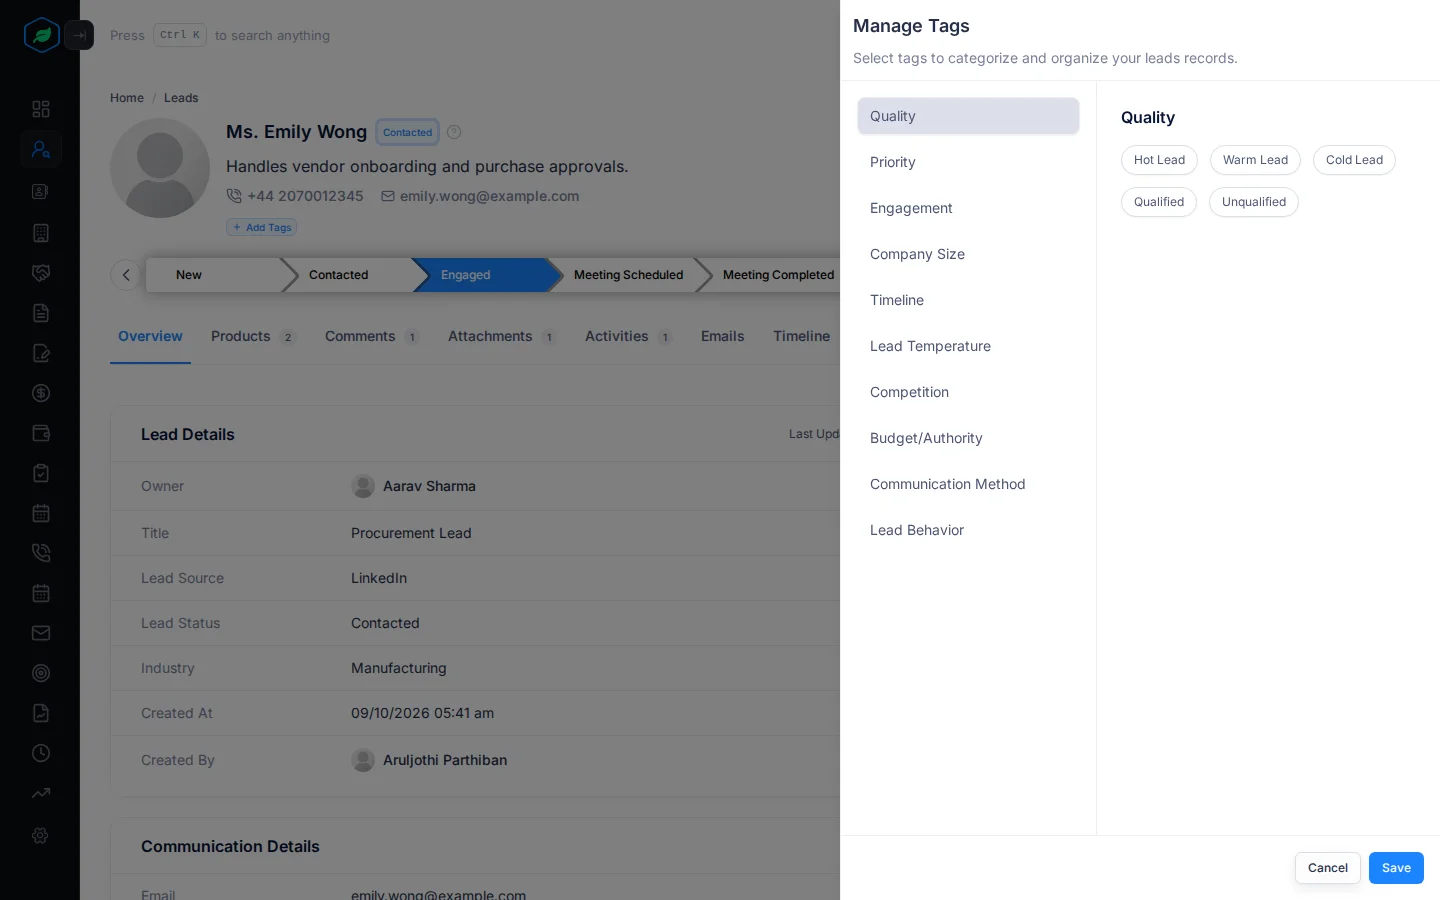The image size is (1440, 900).
Task: Toggle the Unqualified tag
Action: (1254, 202)
